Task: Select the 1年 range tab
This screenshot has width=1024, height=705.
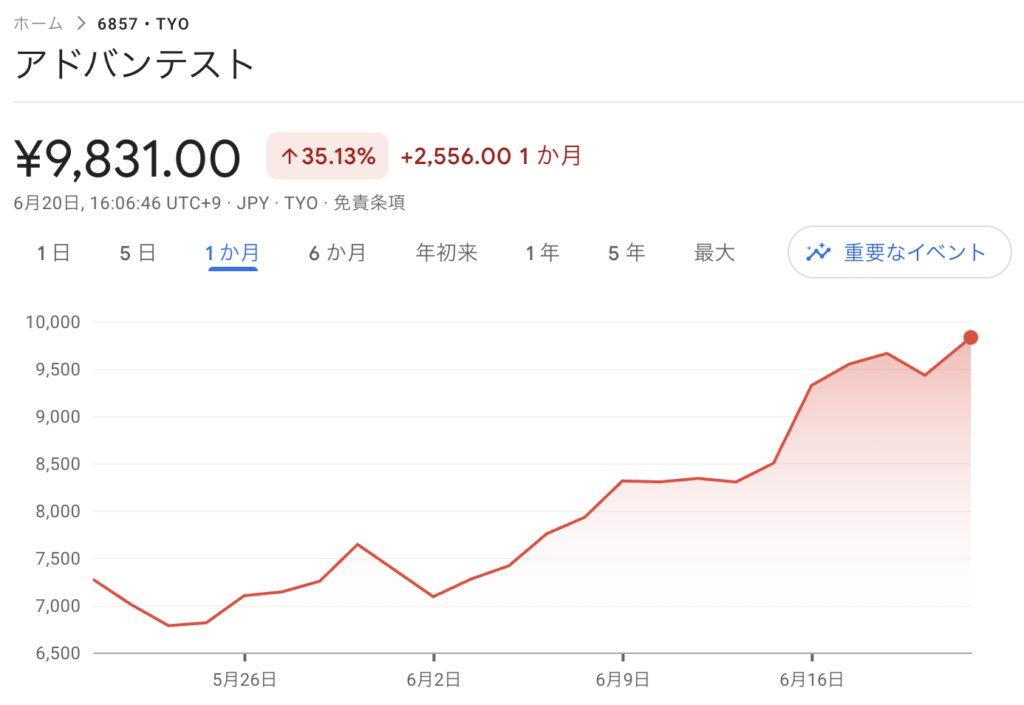Action: coord(543,253)
